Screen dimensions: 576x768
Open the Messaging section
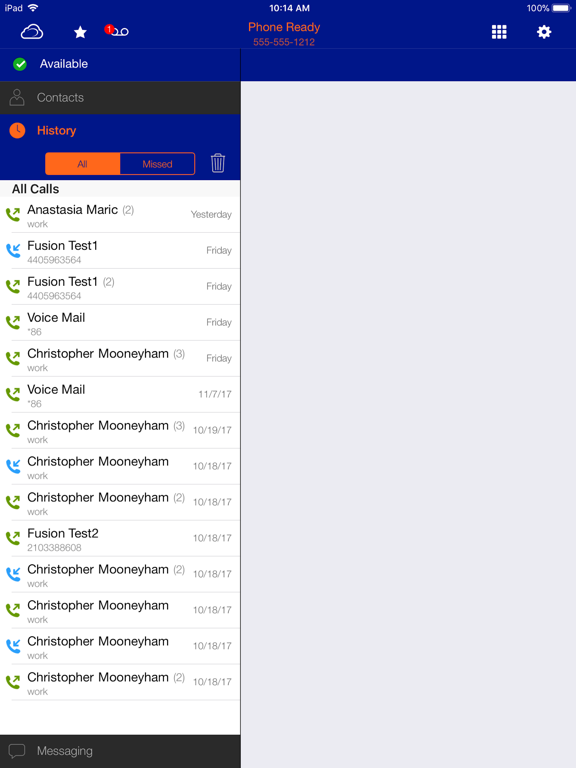pos(120,751)
